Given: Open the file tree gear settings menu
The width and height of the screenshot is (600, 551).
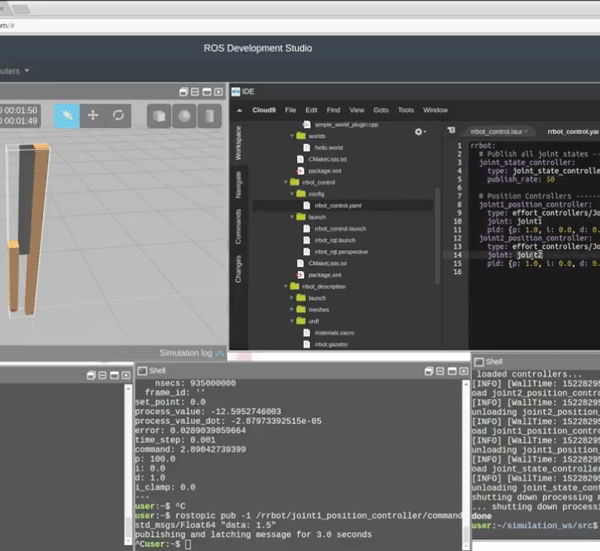Looking at the screenshot, I should 420,132.
